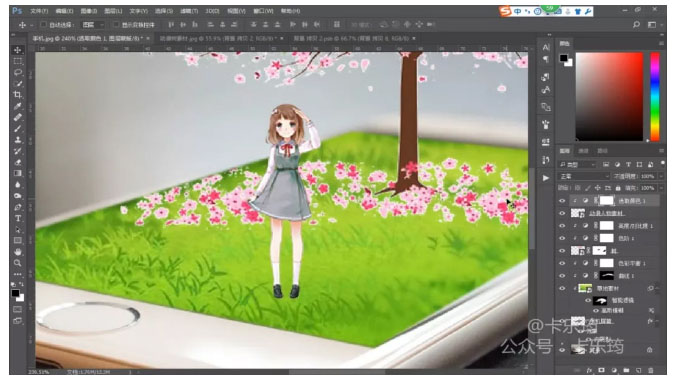
Task: Click the new group folder icon
Action: click(626, 370)
